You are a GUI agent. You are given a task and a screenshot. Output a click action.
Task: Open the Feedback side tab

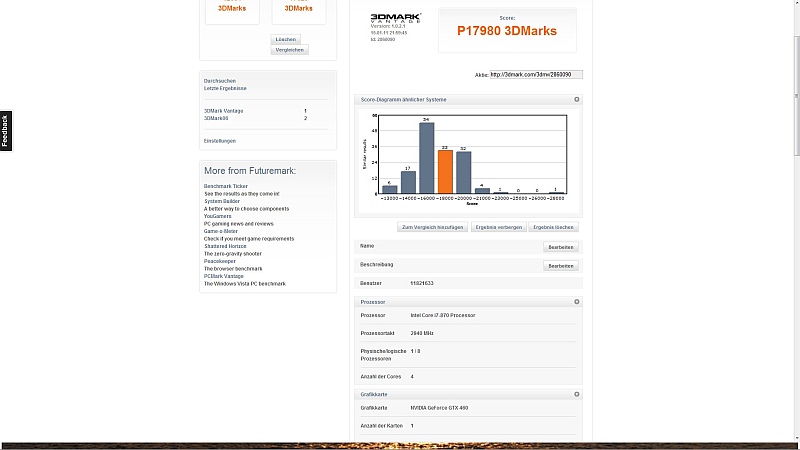(6, 131)
